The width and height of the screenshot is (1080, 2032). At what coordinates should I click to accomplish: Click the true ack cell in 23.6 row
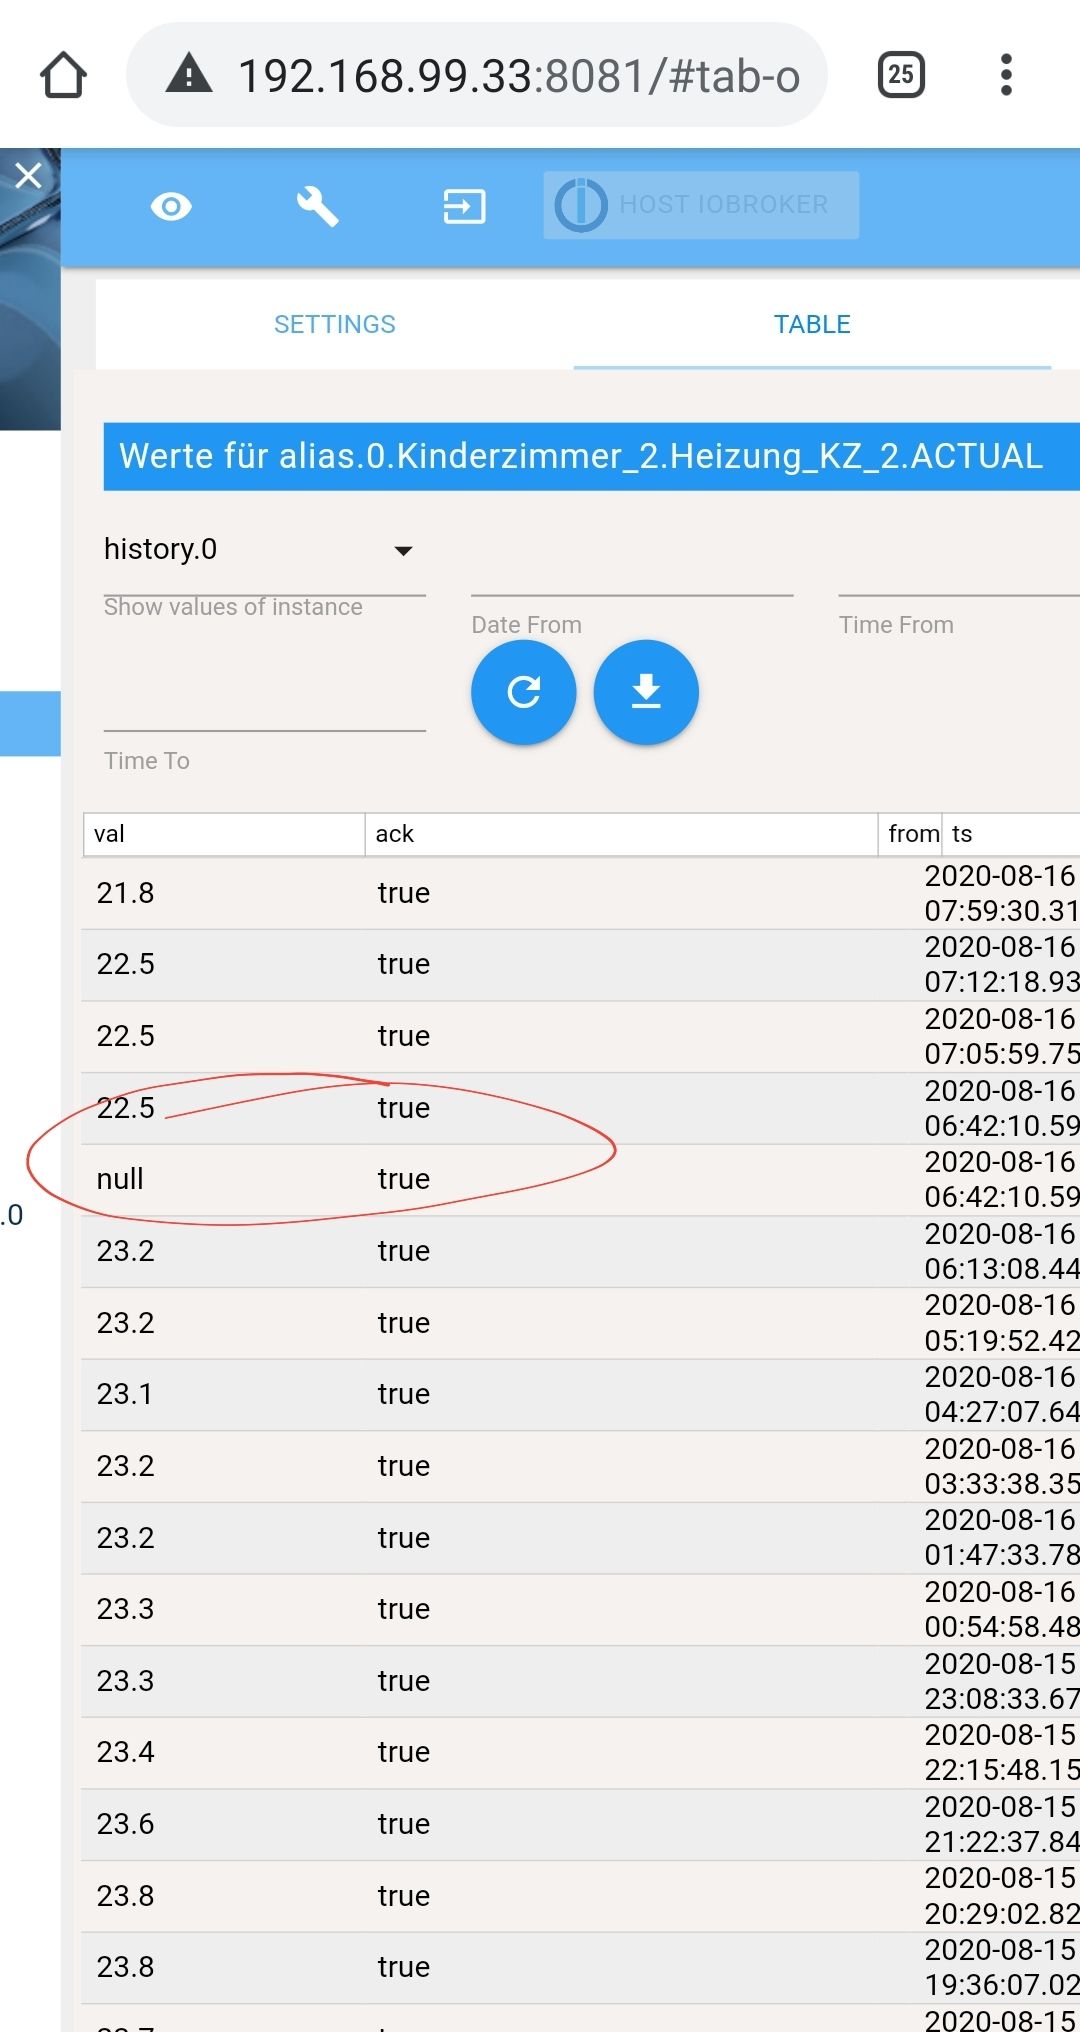click(404, 1824)
